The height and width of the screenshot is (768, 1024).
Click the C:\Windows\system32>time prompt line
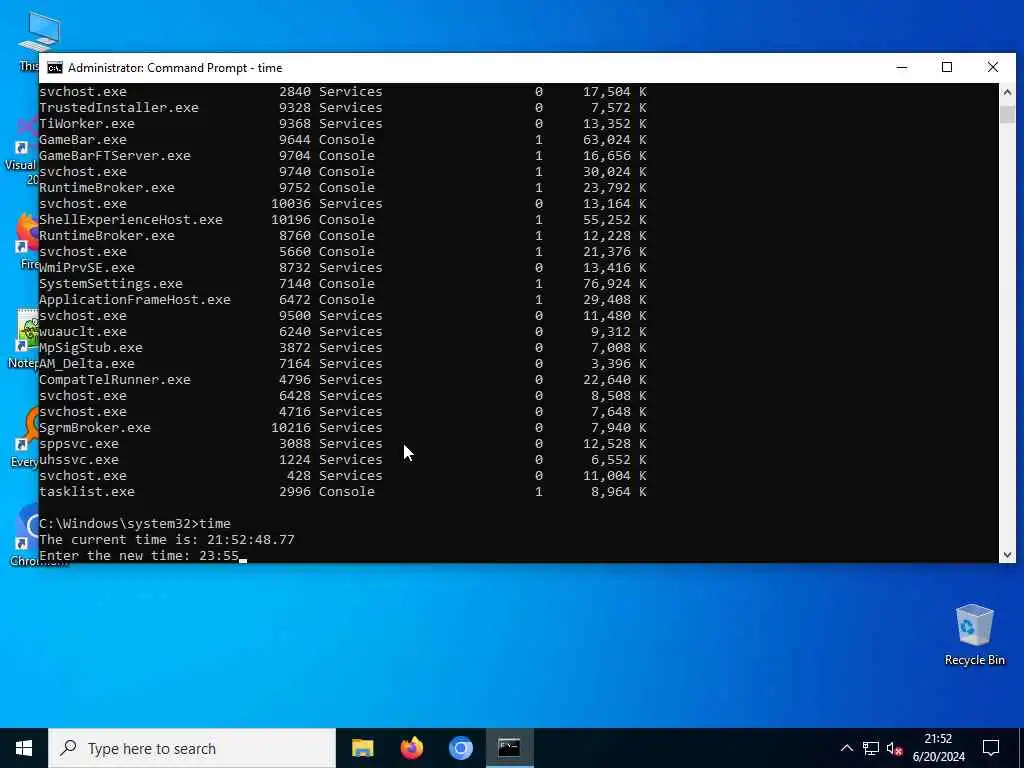click(135, 524)
